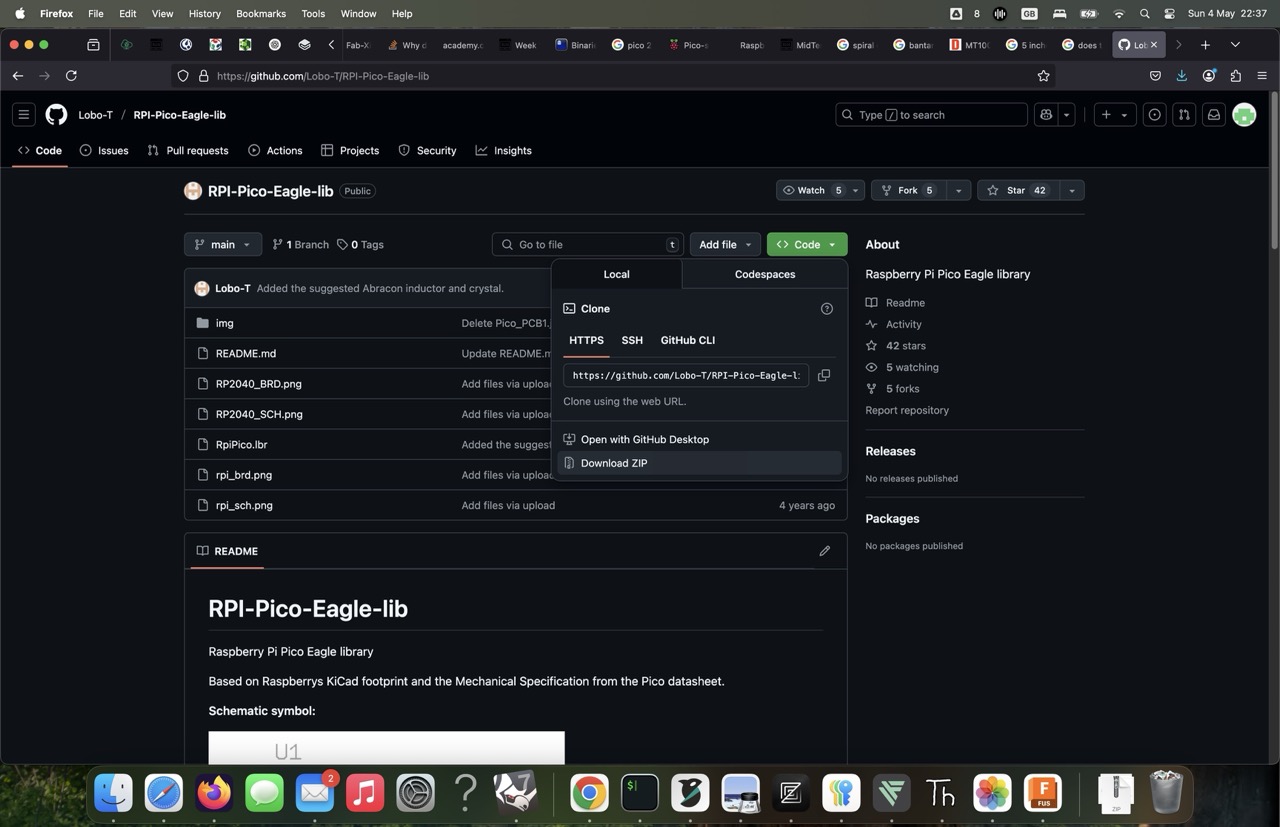Fork the repository
Image resolution: width=1280 pixels, height=827 pixels.
908,190
